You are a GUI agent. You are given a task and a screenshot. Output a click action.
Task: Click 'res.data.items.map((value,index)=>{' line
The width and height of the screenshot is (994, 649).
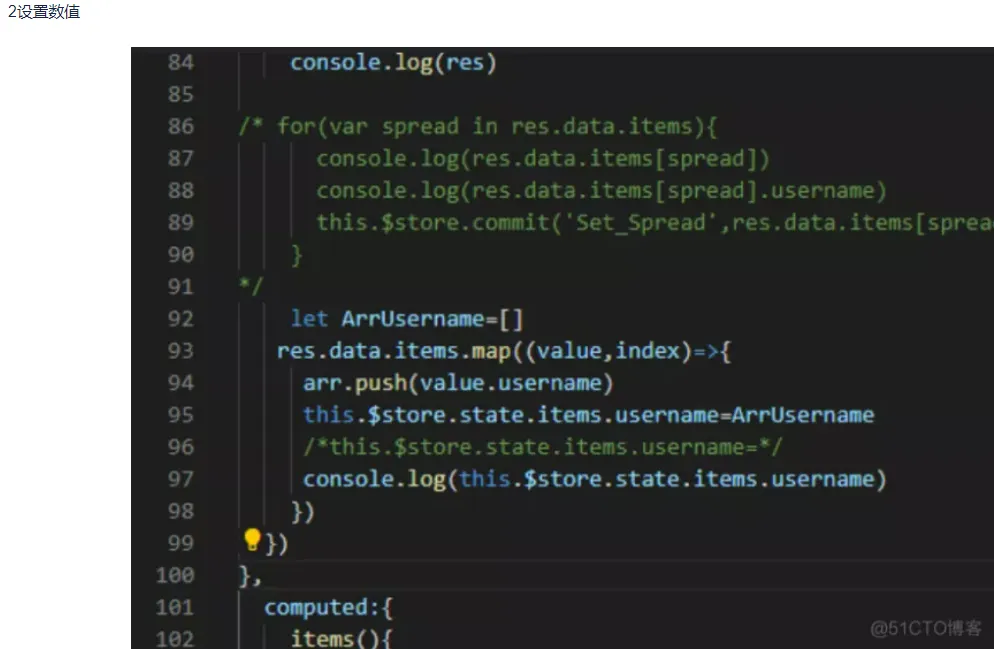[504, 351]
